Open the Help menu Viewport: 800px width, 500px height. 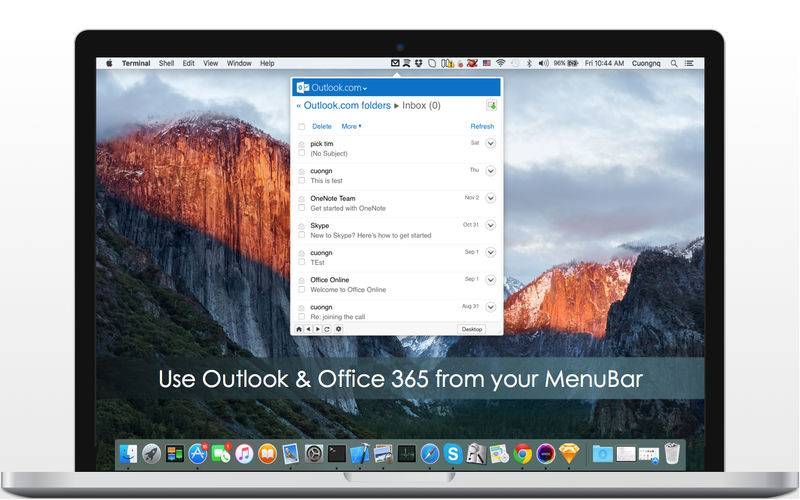tap(267, 63)
